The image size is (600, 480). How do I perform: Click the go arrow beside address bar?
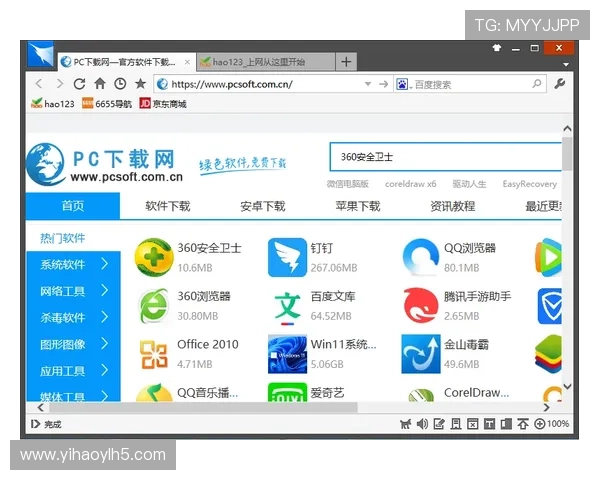click(x=383, y=84)
